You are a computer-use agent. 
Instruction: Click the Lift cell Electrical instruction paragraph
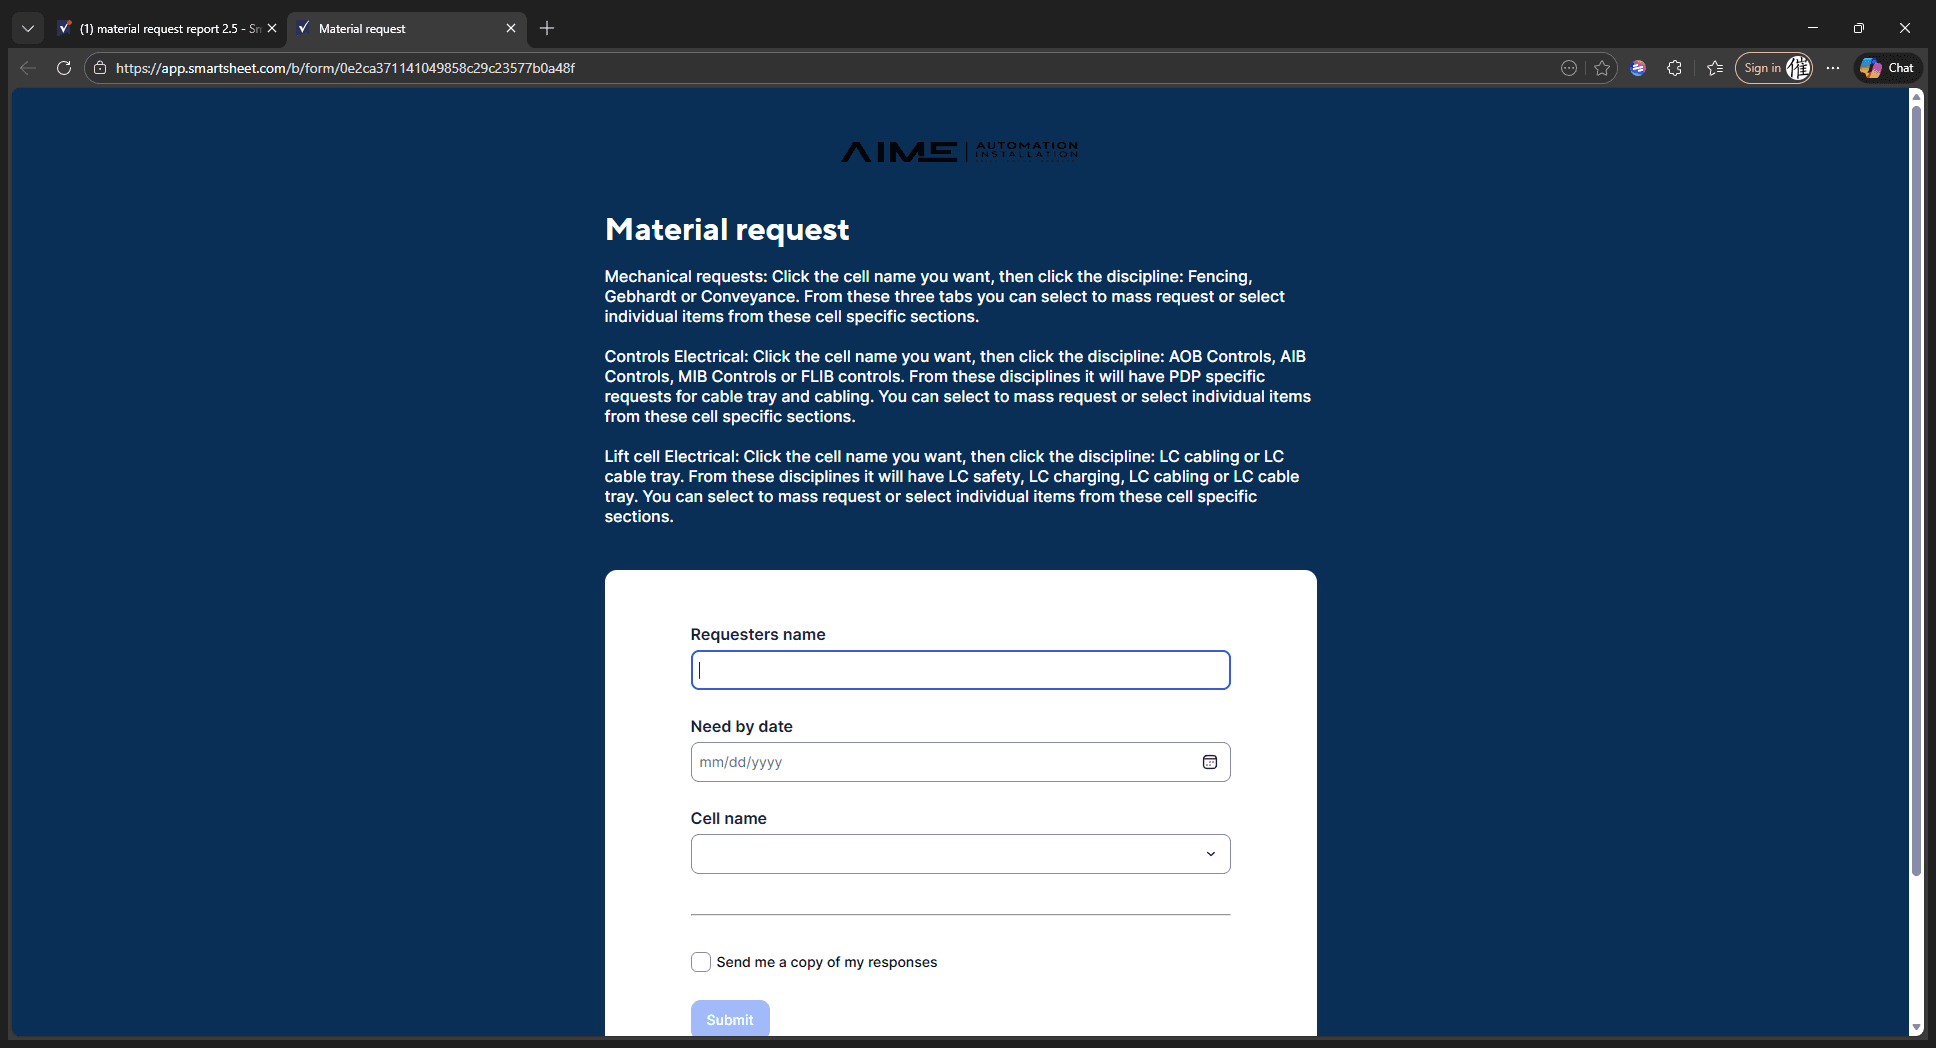952,486
